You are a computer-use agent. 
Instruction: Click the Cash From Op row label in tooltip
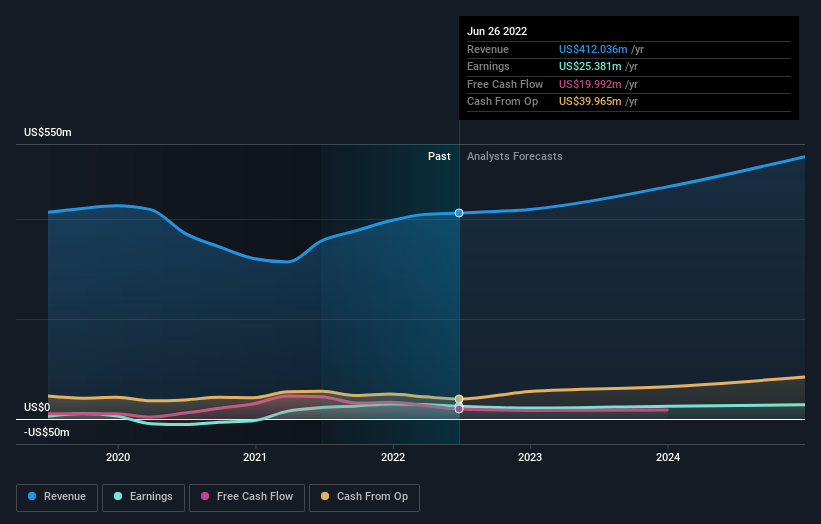tap(503, 102)
